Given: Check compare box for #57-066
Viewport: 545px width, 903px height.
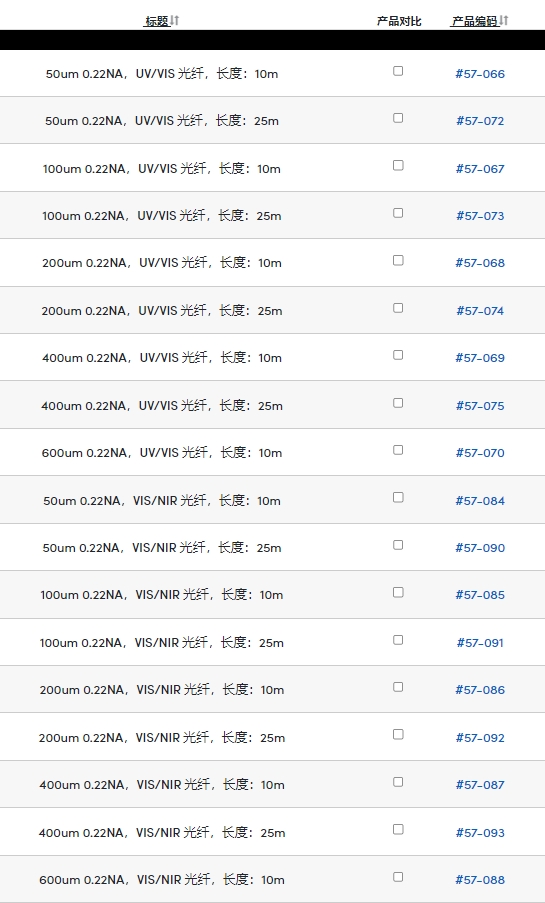Looking at the screenshot, I should [x=398, y=71].
